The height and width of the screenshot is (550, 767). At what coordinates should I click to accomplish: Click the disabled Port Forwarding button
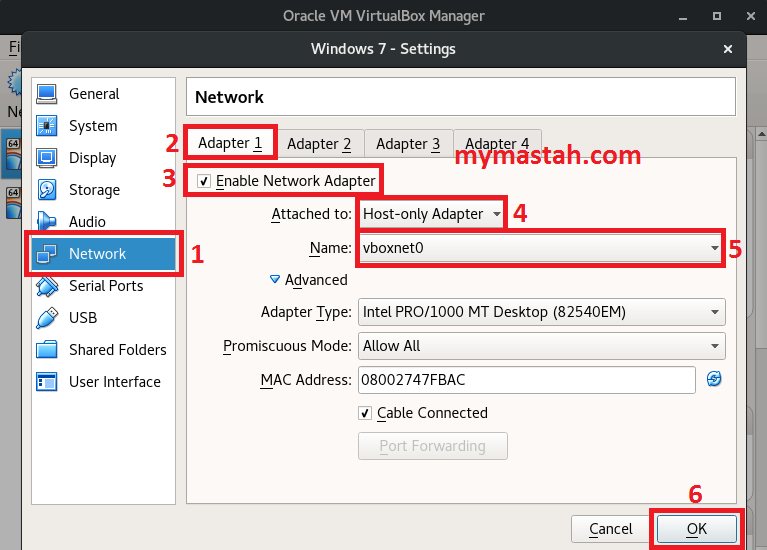432,446
